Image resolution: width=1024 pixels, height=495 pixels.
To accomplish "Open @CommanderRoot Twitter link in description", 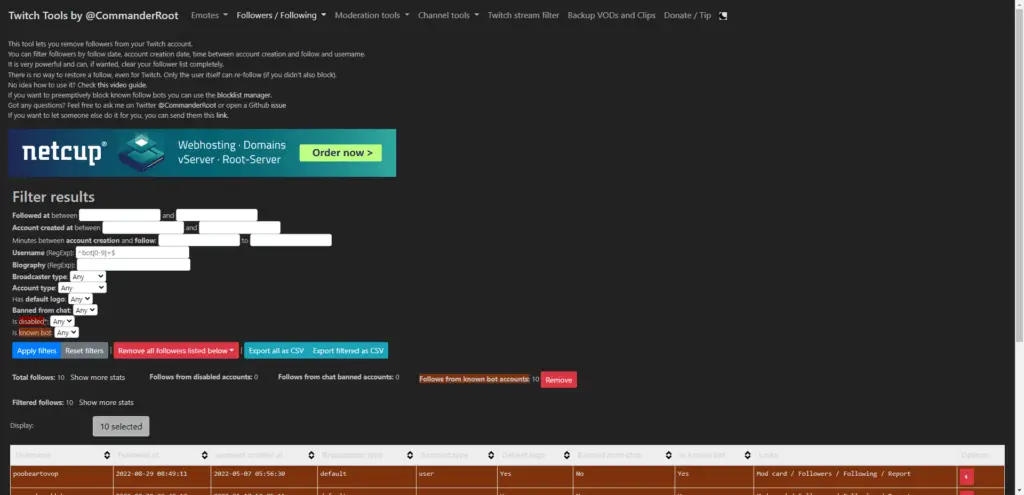I will point(187,105).
